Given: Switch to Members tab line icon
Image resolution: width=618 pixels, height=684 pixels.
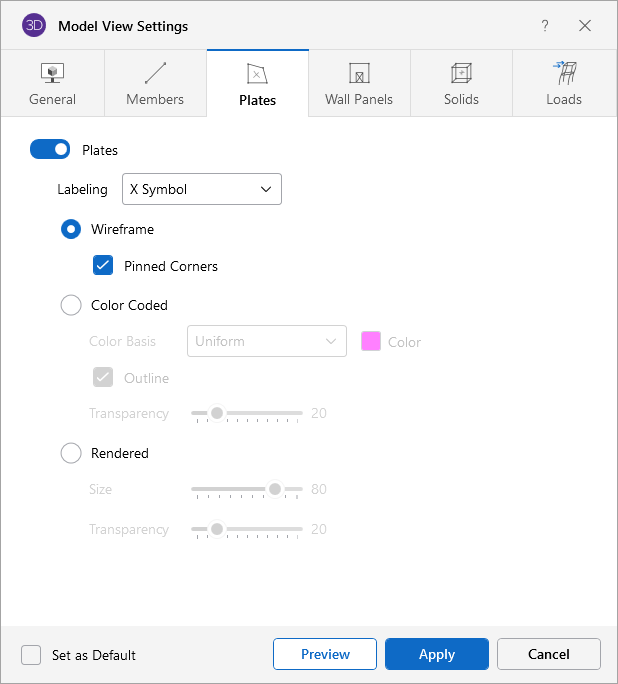Looking at the screenshot, I should tap(155, 73).
